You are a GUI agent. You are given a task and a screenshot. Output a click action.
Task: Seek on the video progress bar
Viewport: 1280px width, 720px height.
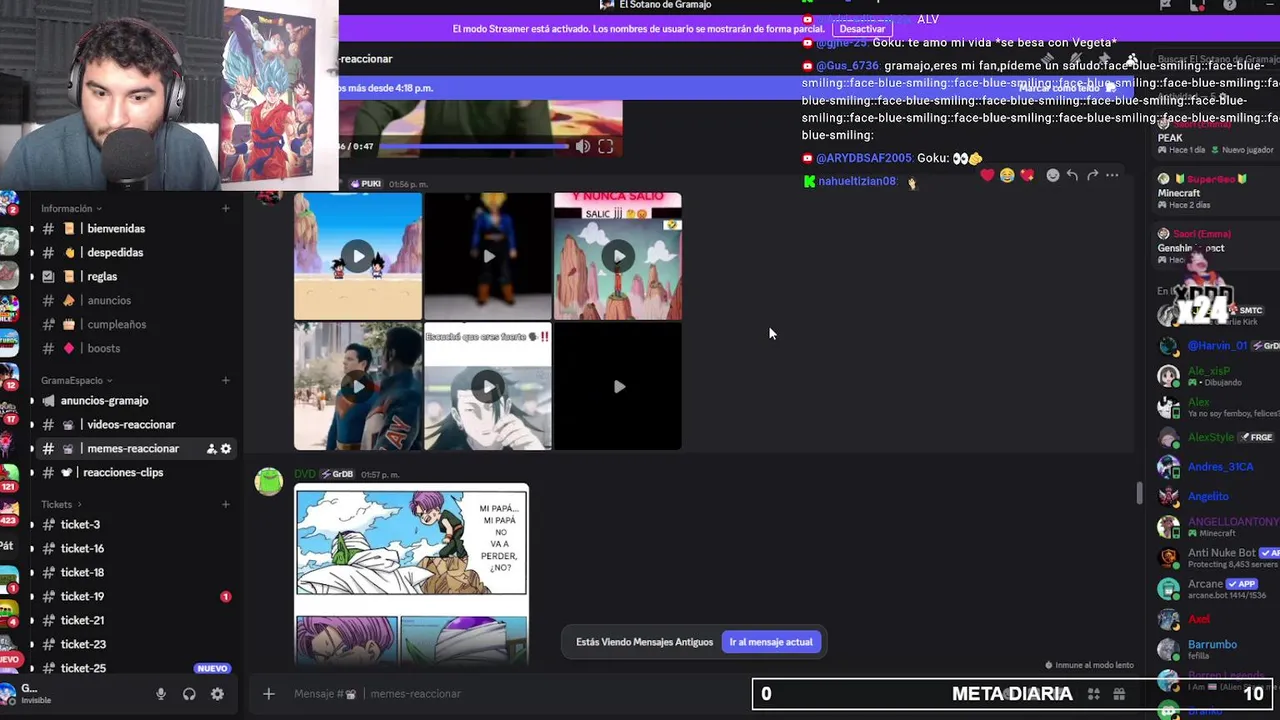click(x=474, y=147)
